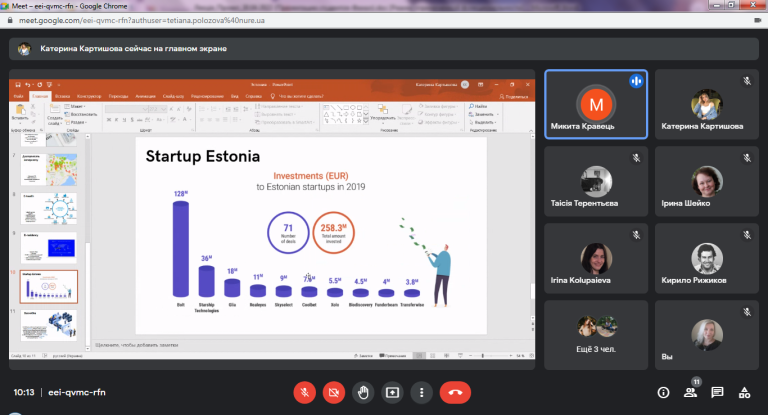Open meeting details info icon
Screen dimensions: 768x415
[x=663, y=392]
